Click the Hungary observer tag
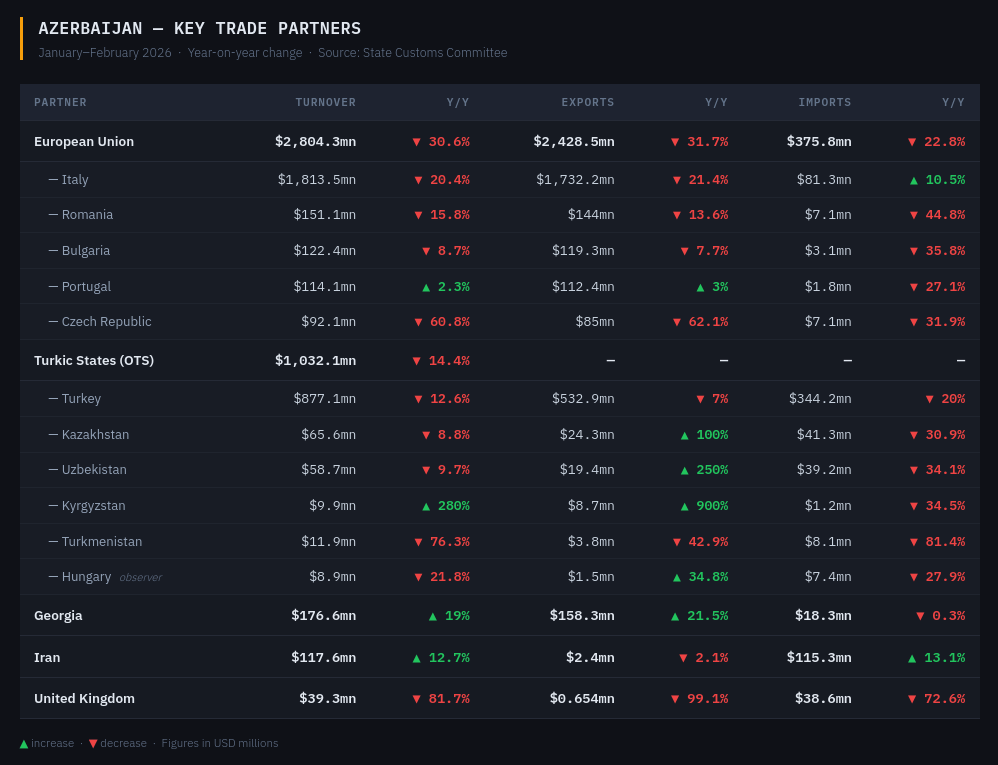This screenshot has height=765, width=998. tap(140, 578)
